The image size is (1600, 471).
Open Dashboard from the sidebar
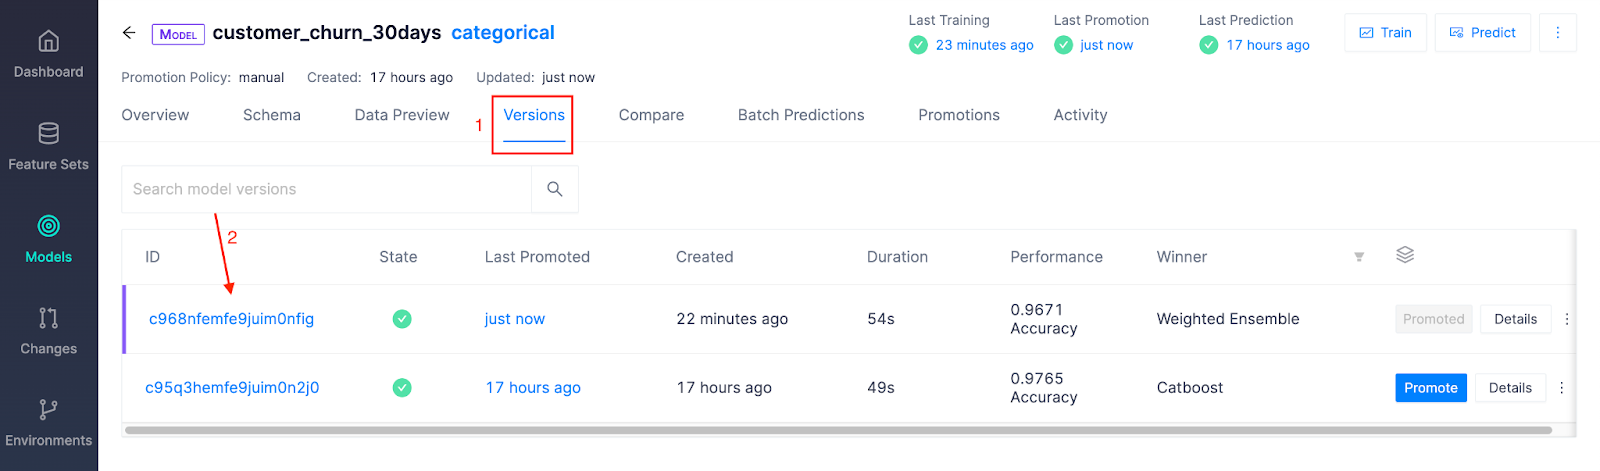click(x=48, y=54)
